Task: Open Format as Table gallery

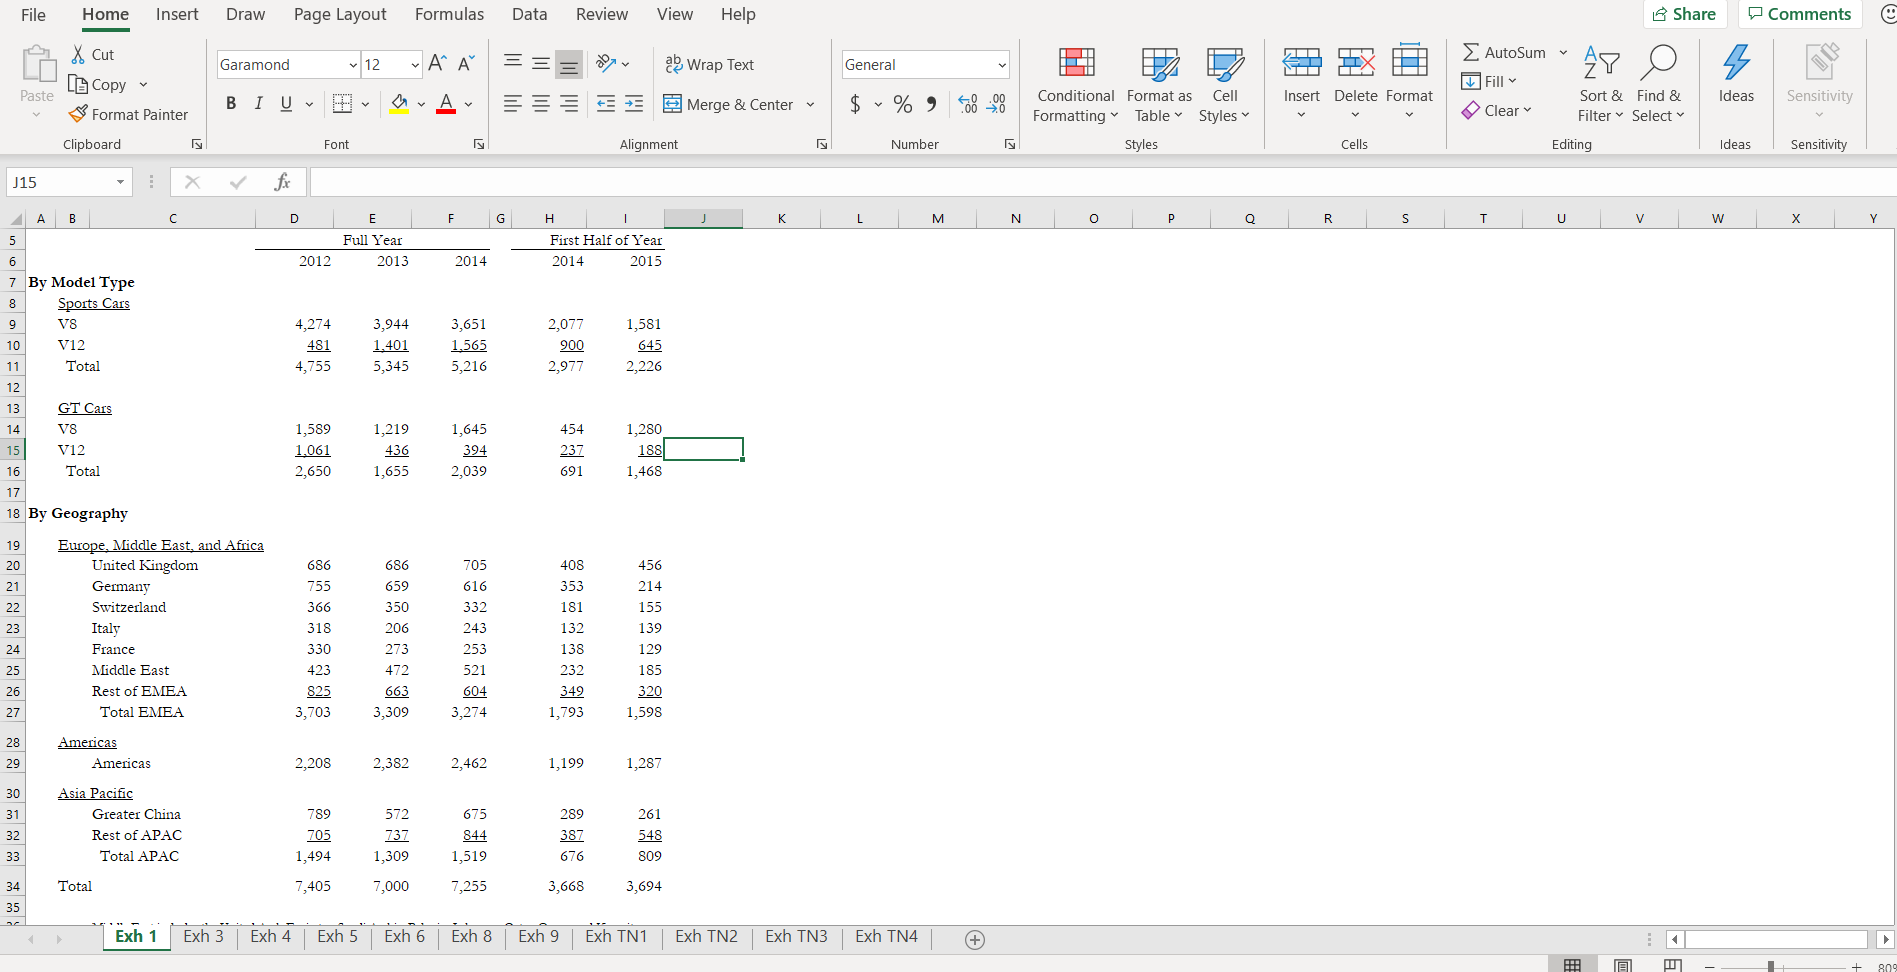Action: [1159, 86]
